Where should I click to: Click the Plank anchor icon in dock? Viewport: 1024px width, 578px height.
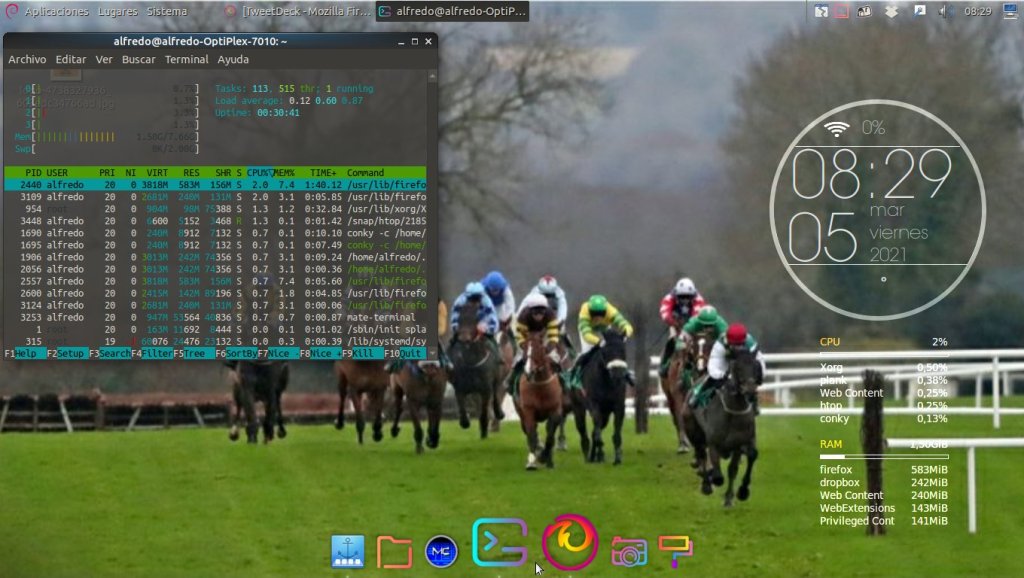[348, 552]
